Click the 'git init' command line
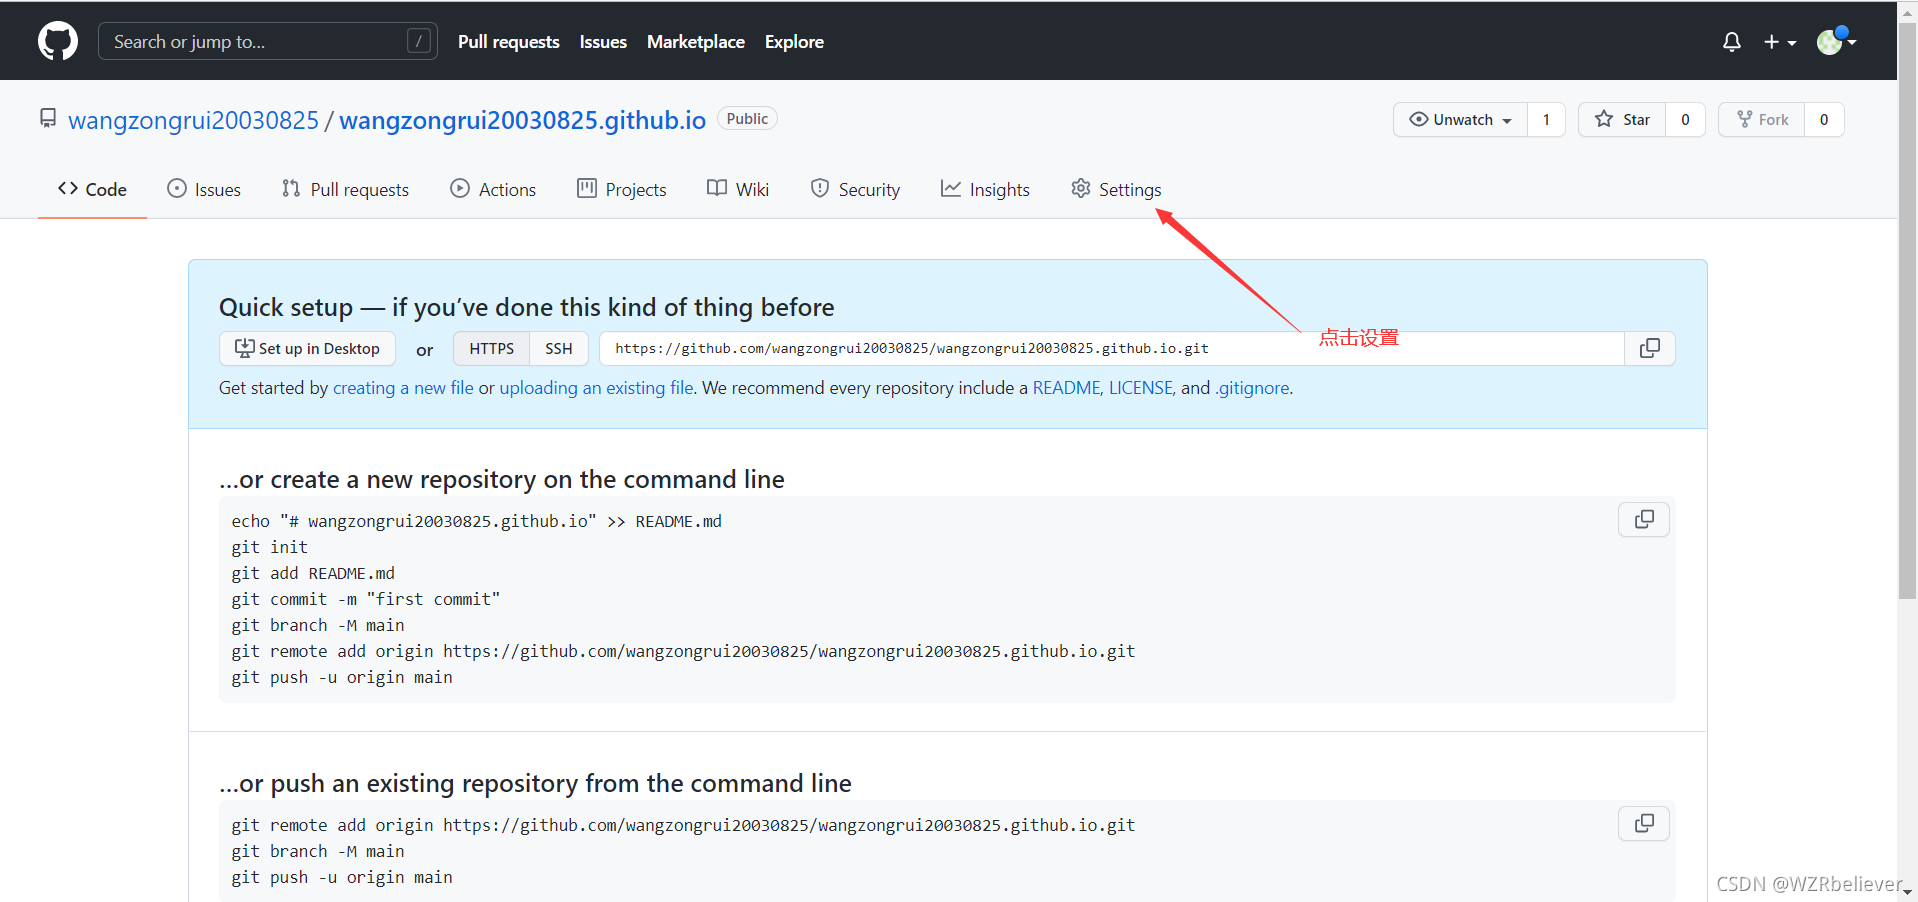 (270, 547)
